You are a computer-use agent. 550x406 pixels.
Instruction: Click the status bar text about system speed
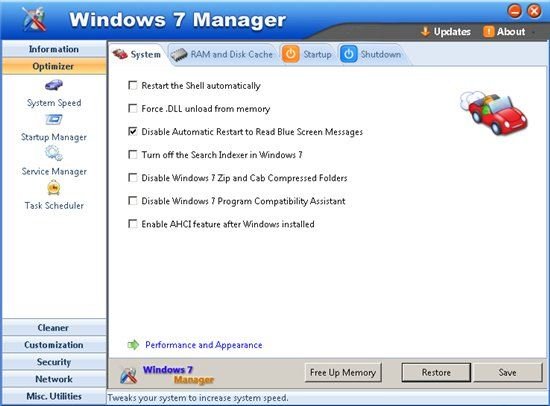198,398
